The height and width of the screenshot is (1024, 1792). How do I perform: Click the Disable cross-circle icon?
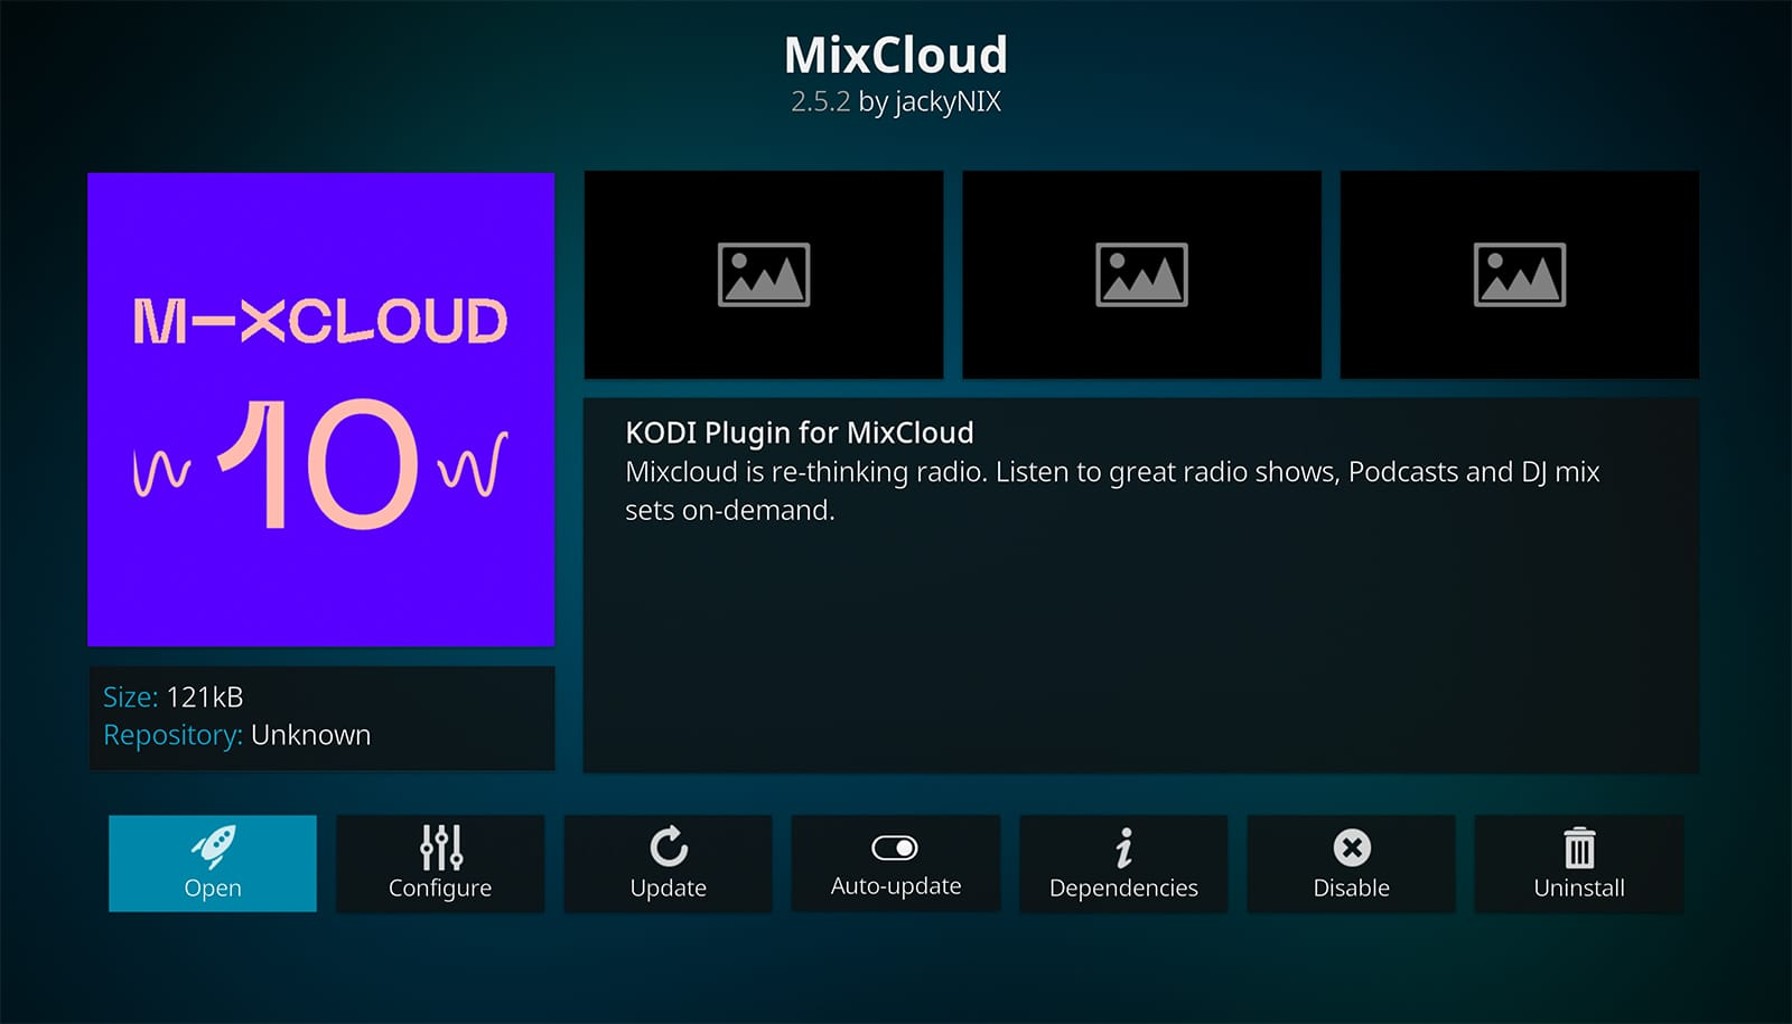(x=1351, y=848)
